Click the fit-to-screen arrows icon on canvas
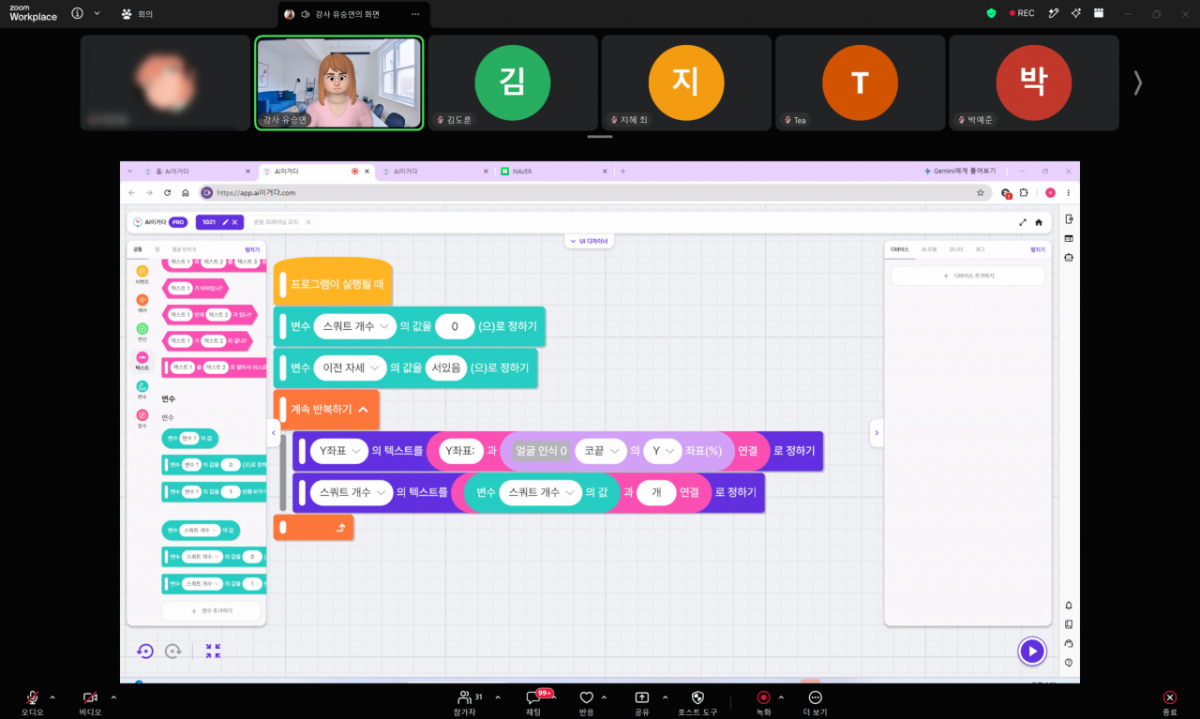The height and width of the screenshot is (719, 1200). coord(213,651)
